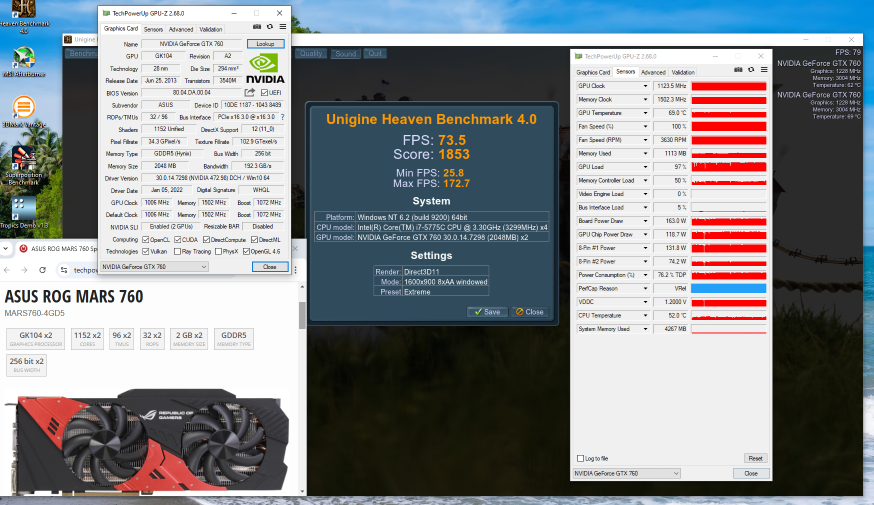This screenshot has width=874, height=505.
Task: Open hamburger menu in Graphics Card GPU-Z window
Action: coord(283,27)
